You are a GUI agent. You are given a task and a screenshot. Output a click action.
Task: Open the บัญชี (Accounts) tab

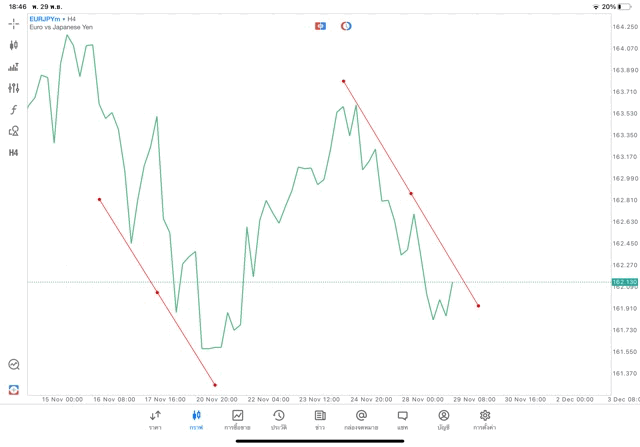tap(443, 419)
